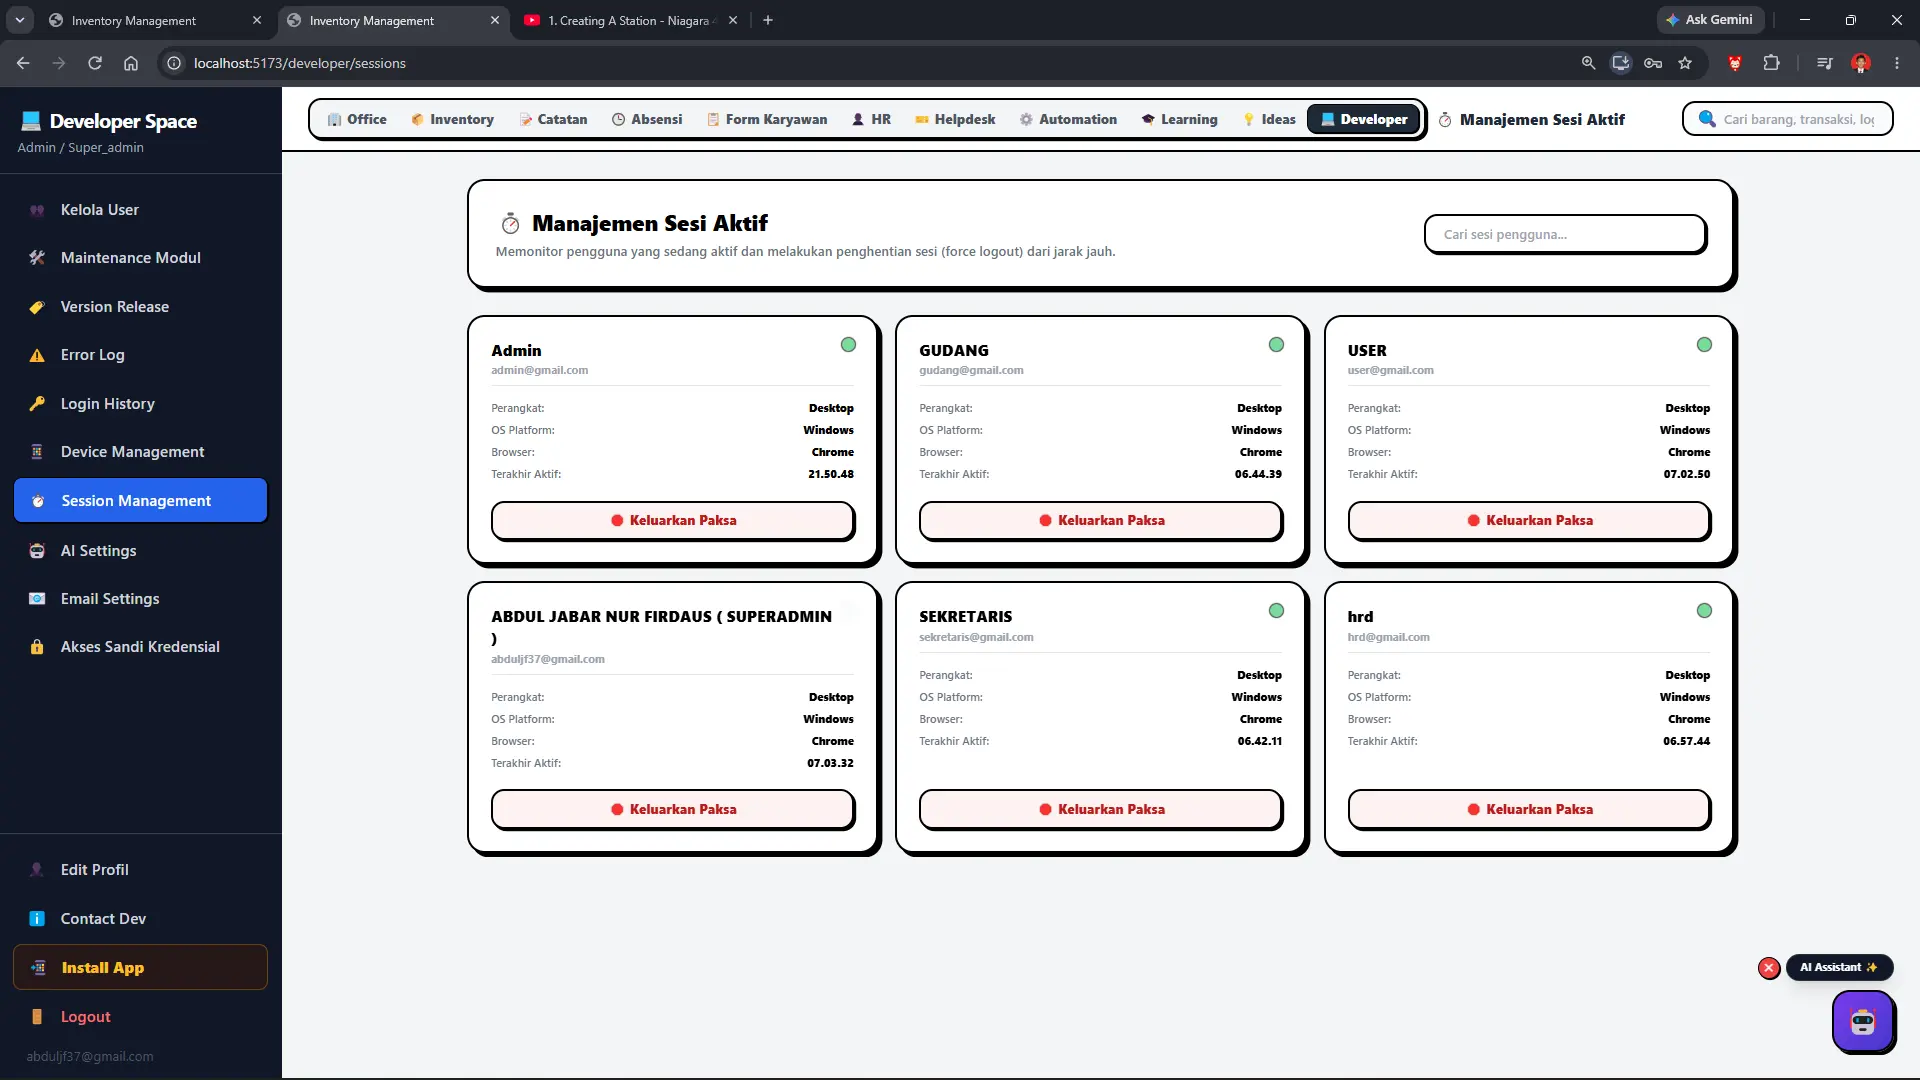This screenshot has height=1080, width=1920.
Task: Click the browser home icon
Action: [131, 63]
